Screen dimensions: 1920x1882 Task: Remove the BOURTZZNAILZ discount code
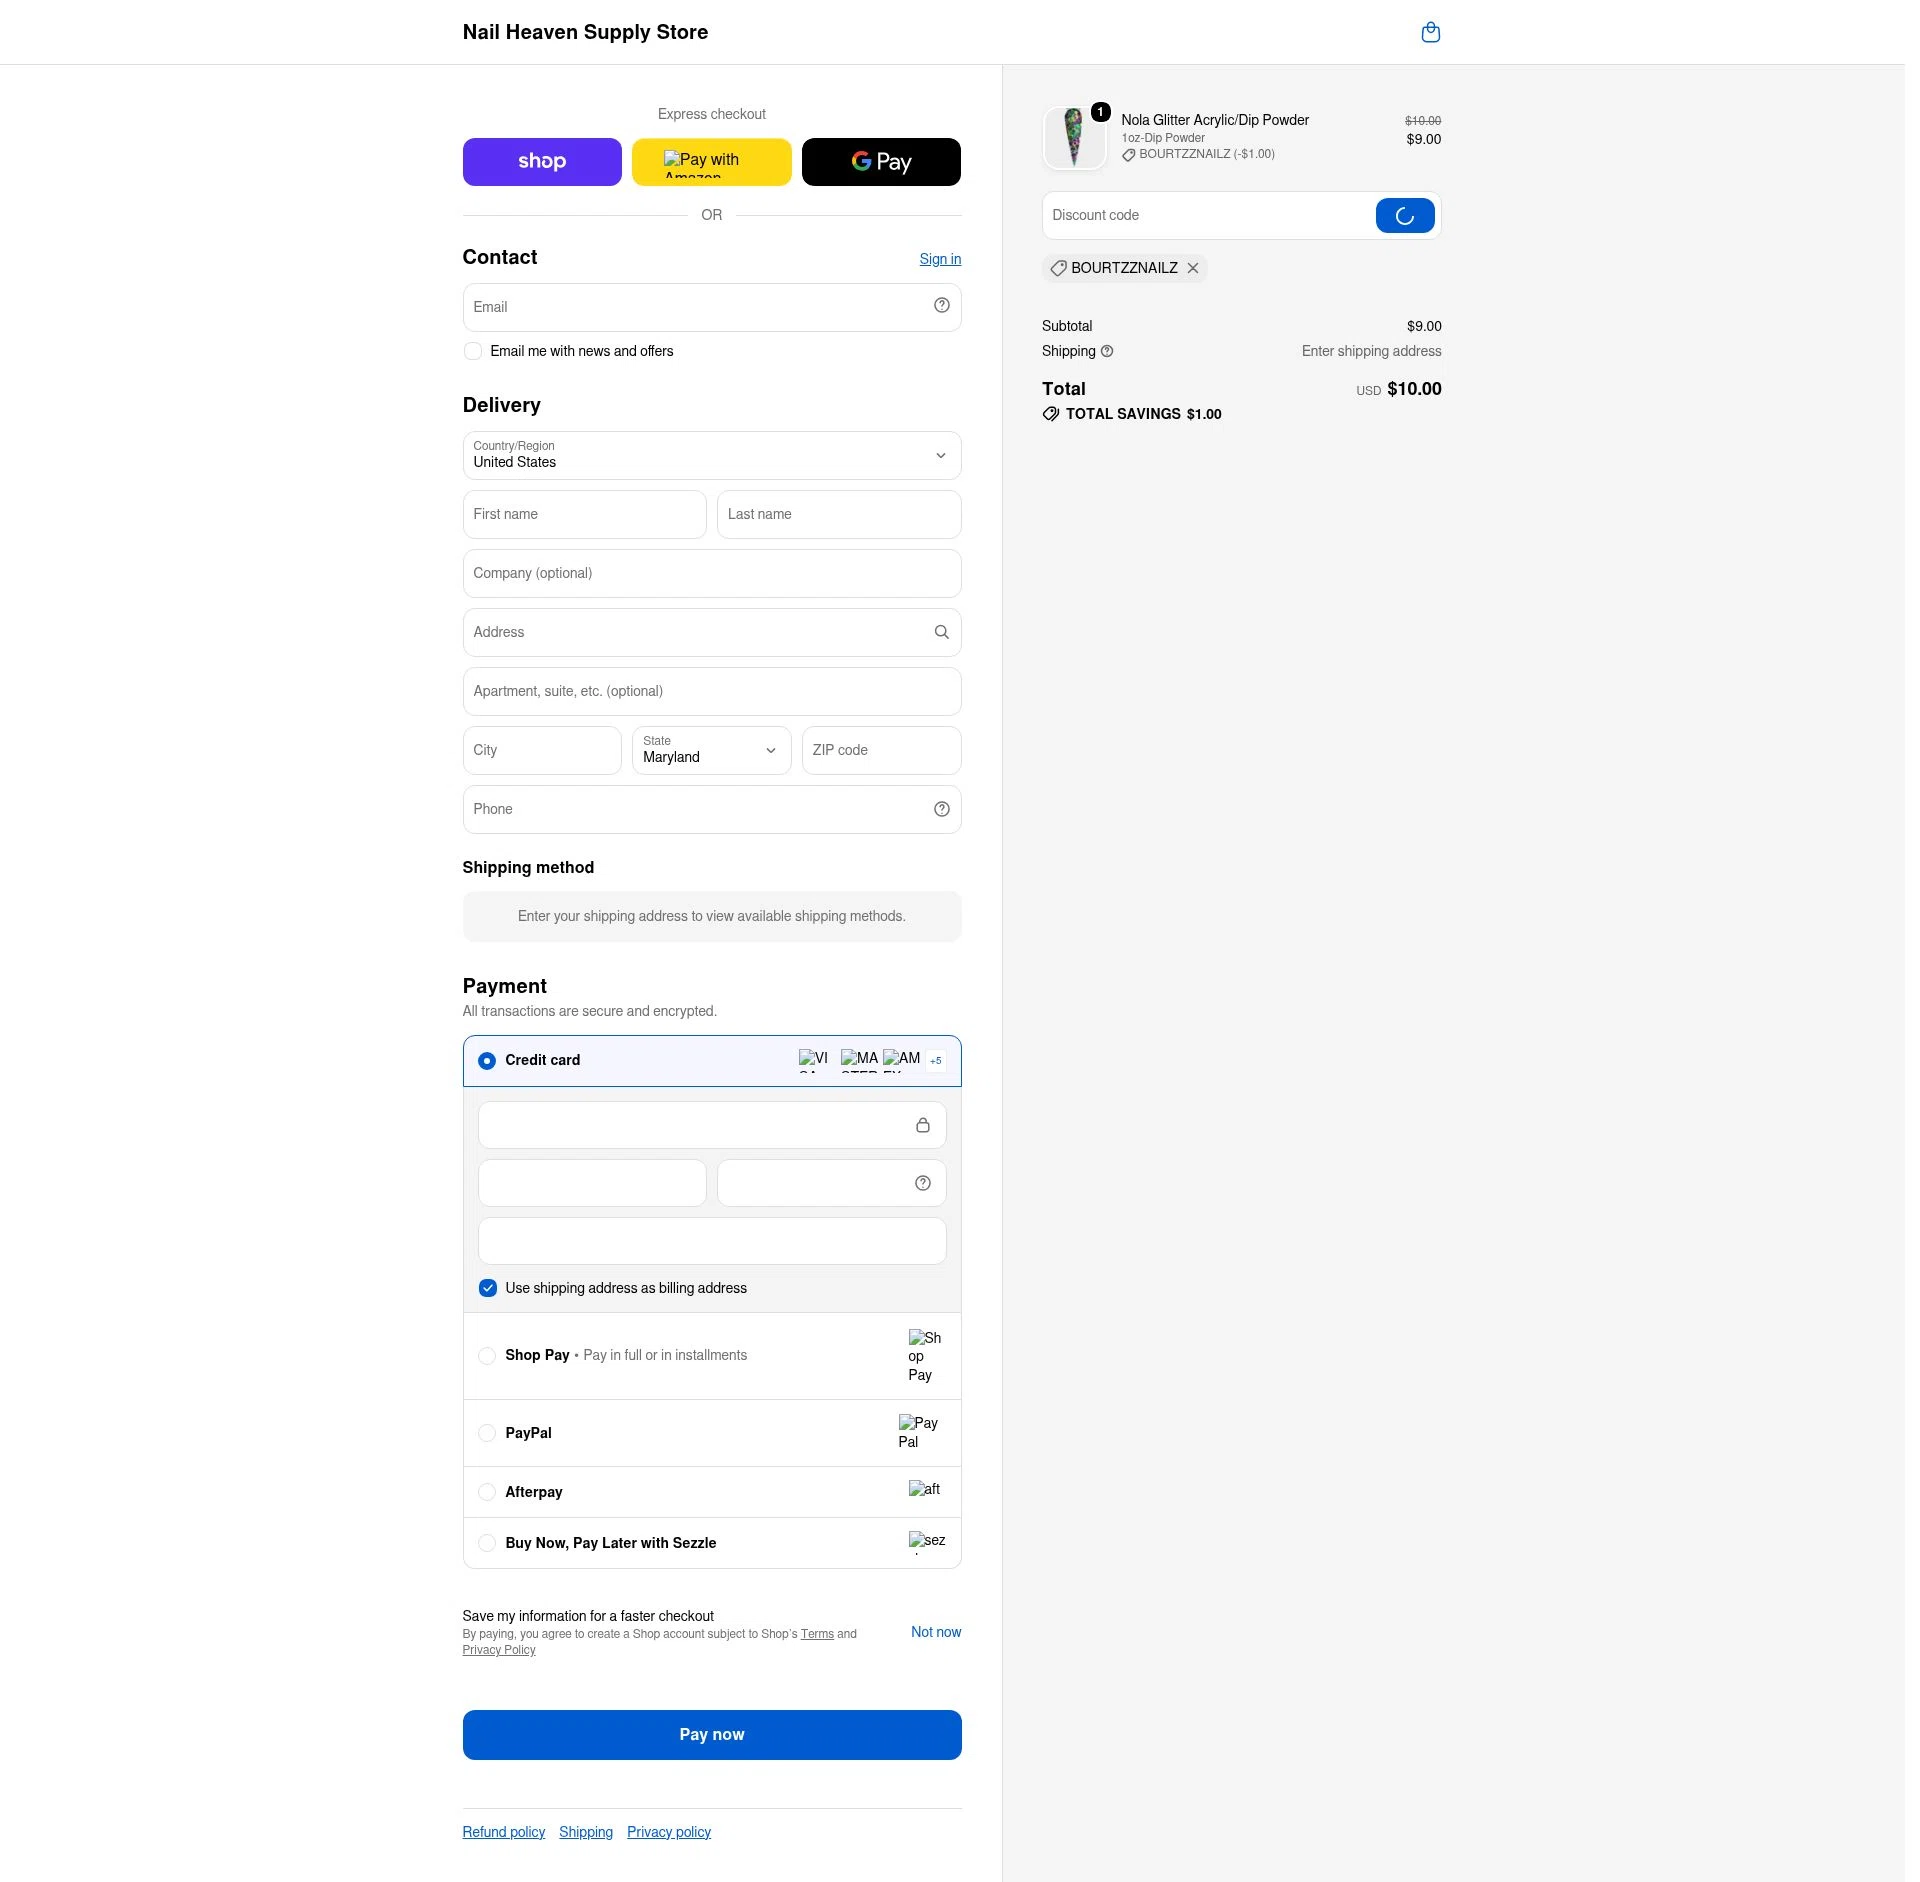click(x=1192, y=268)
